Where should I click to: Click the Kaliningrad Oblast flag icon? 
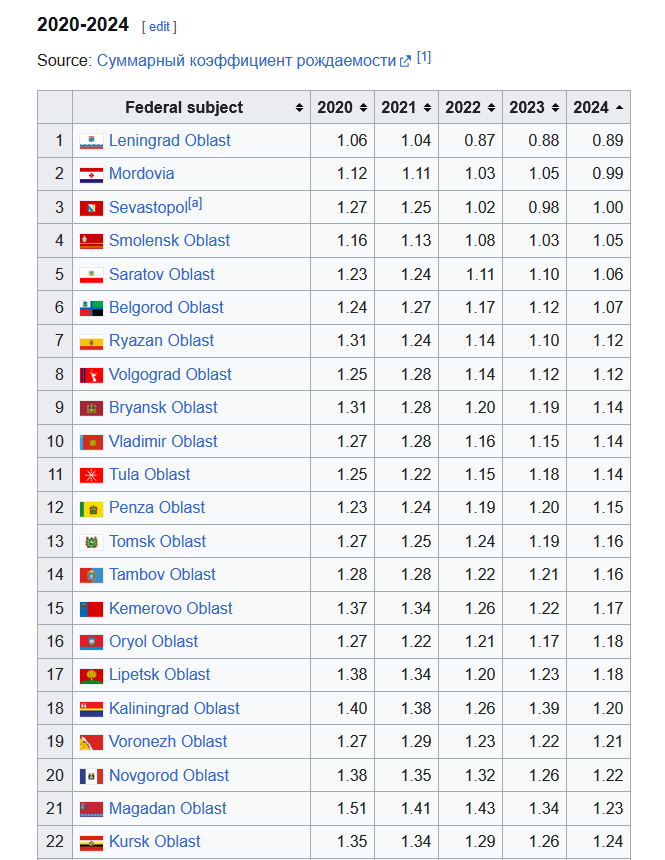(x=91, y=709)
